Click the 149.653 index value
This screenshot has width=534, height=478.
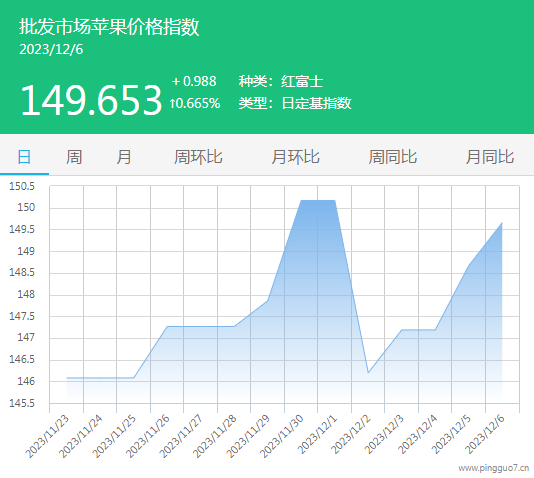(x=91, y=100)
